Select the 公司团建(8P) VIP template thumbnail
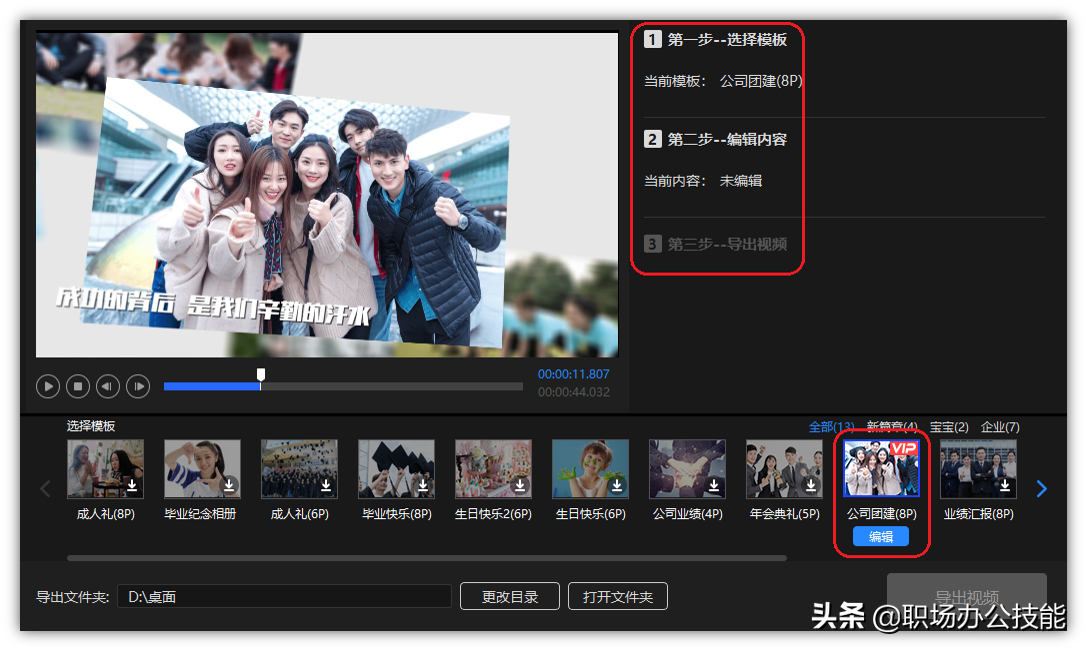Image resolution: width=1087 pixels, height=651 pixels. tap(881, 469)
